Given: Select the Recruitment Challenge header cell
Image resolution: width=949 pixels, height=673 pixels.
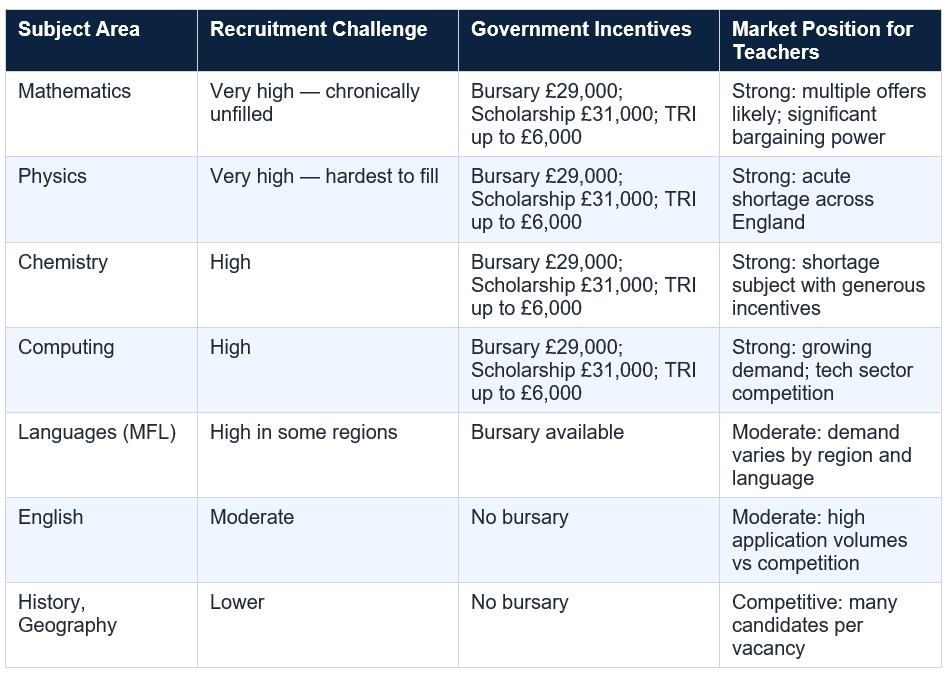Looking at the screenshot, I should point(328,41).
